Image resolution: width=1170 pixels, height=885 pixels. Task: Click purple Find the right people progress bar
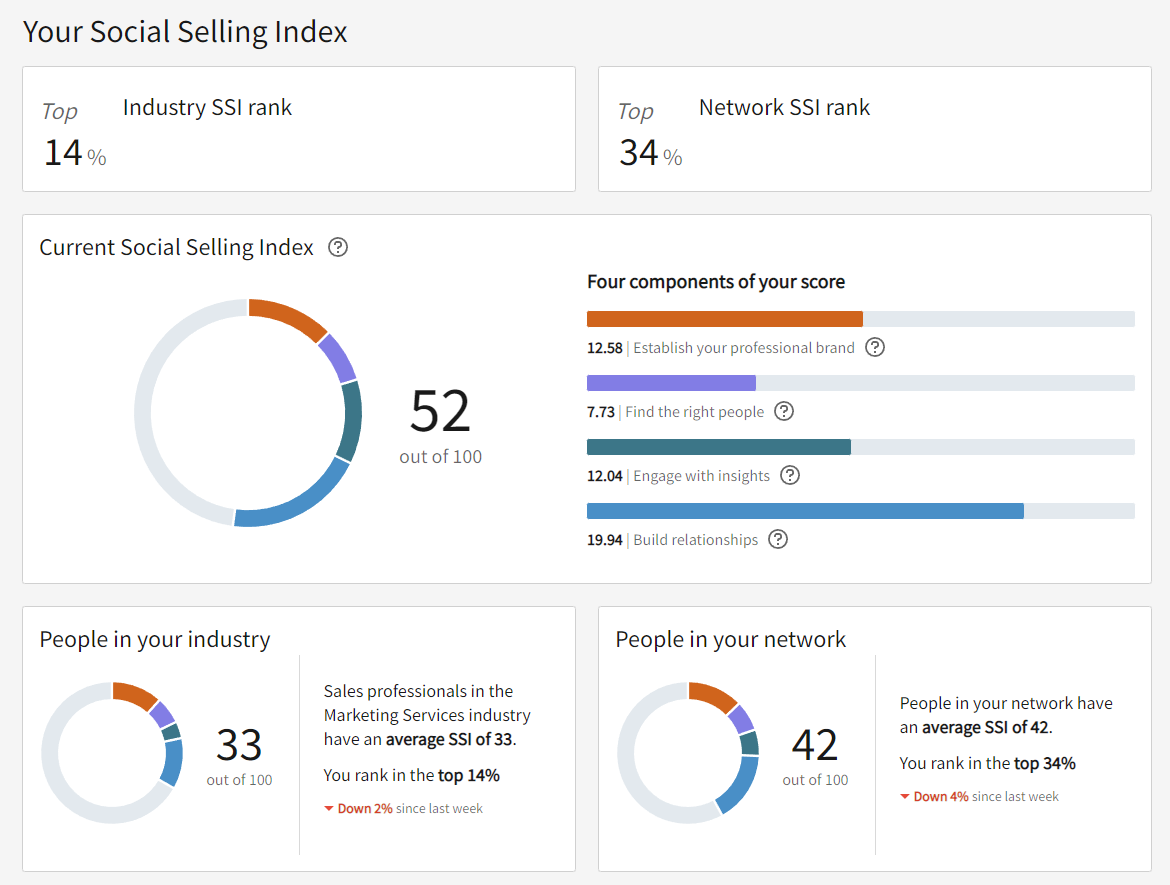coord(671,383)
